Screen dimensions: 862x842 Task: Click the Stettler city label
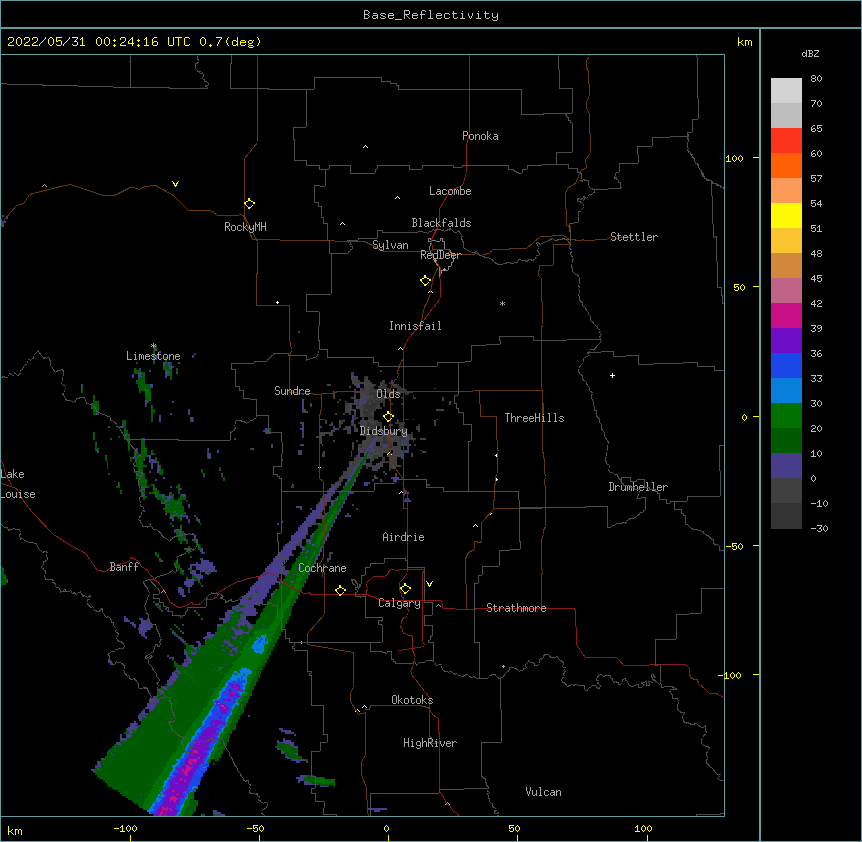[634, 237]
